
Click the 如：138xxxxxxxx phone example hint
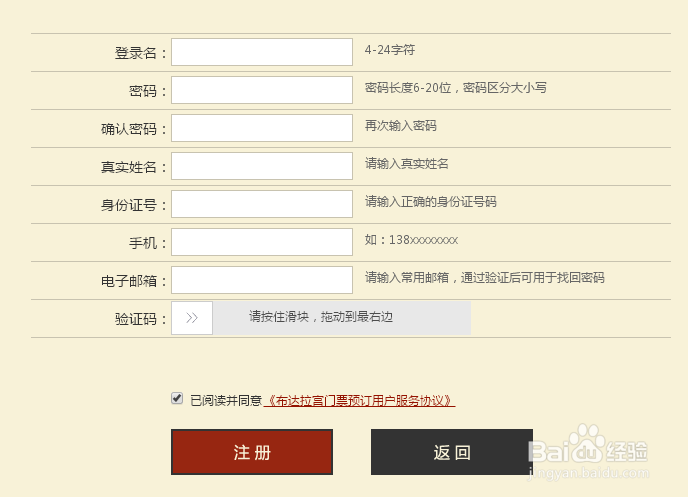(x=411, y=240)
